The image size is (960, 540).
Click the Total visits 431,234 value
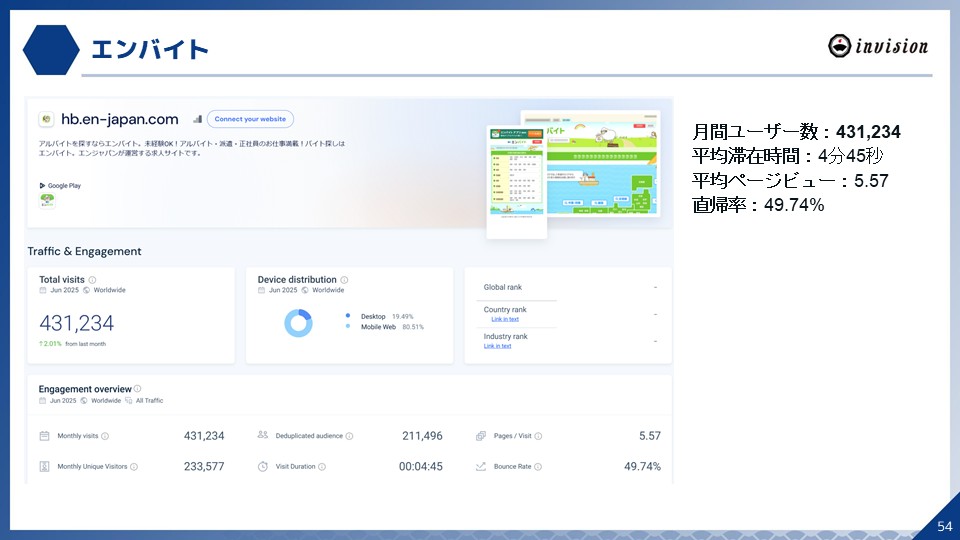pos(77,323)
